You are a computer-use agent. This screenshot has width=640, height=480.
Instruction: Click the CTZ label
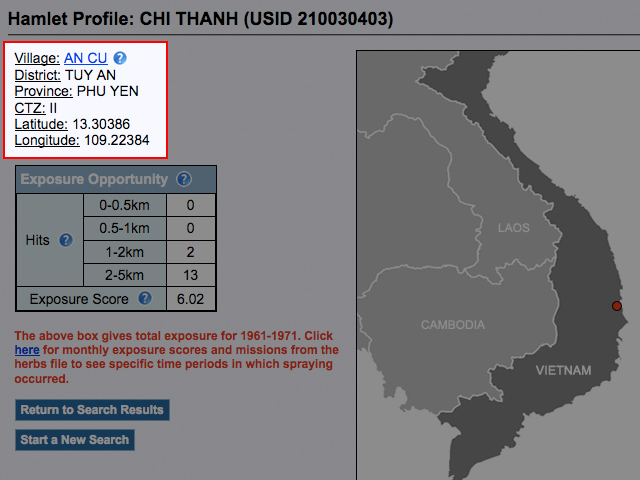click(x=30, y=108)
